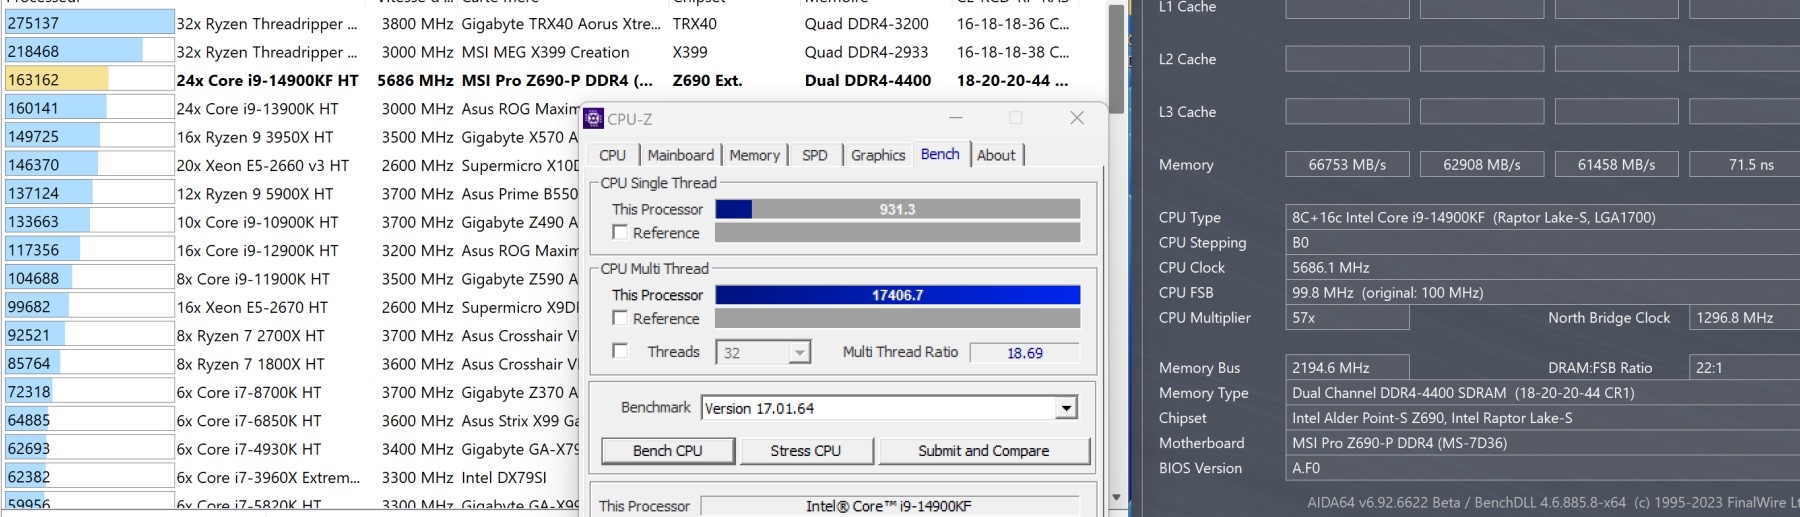This screenshot has height=517, width=1800.
Task: Select the 20x Xeon E5-2660 v3 HT row
Action: [292, 165]
